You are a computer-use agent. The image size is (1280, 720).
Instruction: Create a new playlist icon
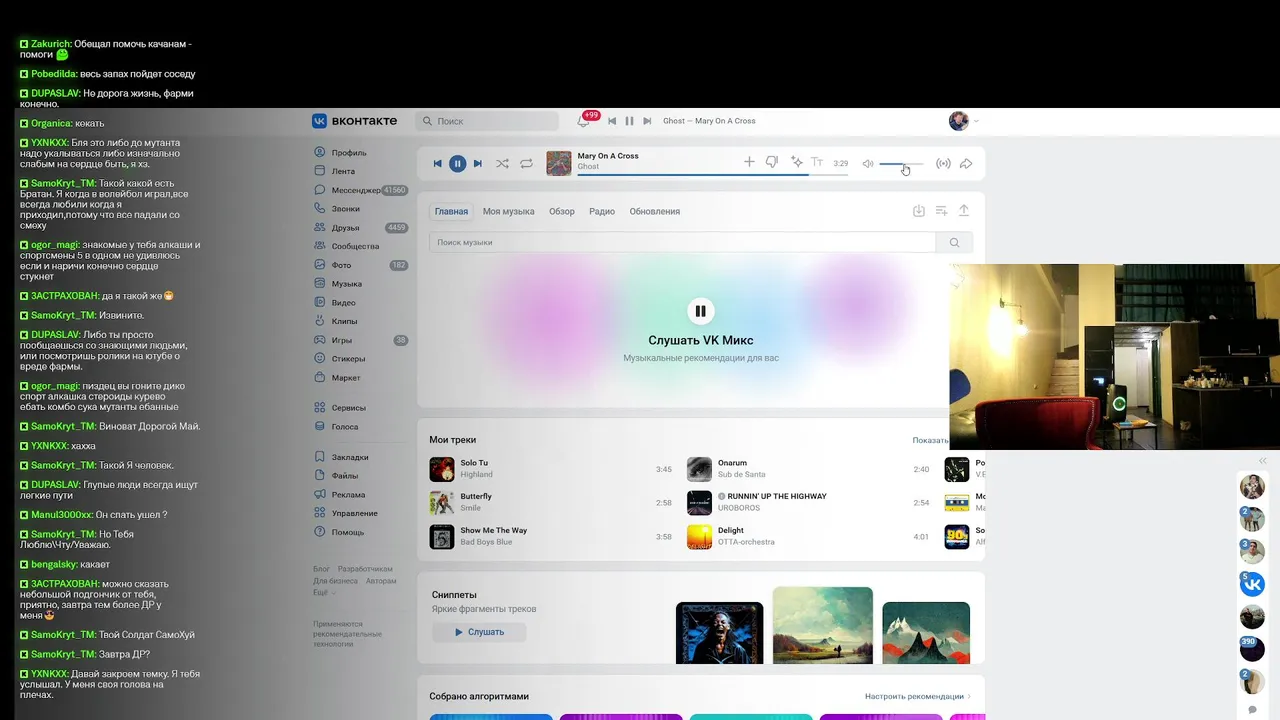click(x=941, y=211)
